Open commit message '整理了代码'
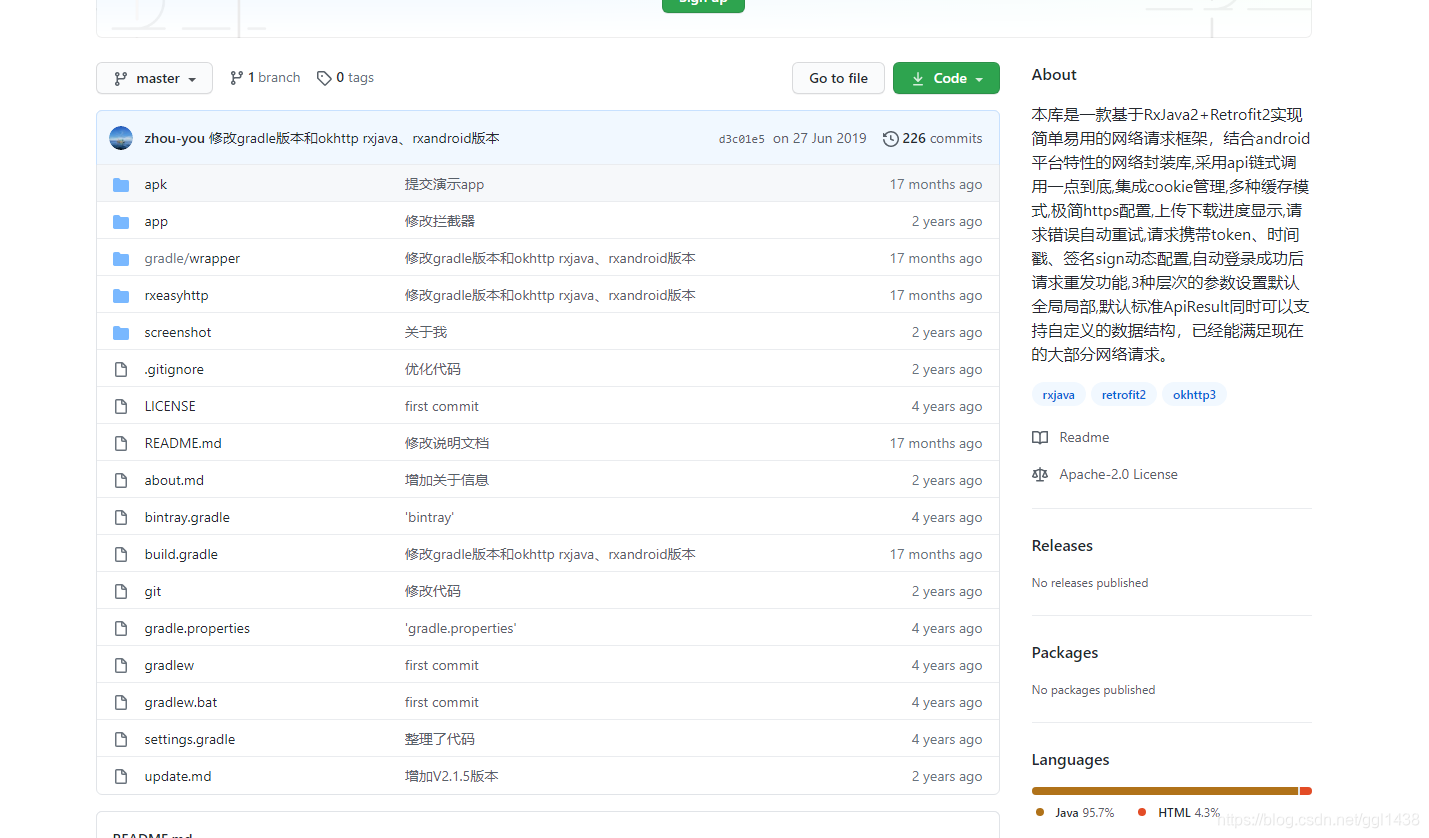 click(x=440, y=739)
